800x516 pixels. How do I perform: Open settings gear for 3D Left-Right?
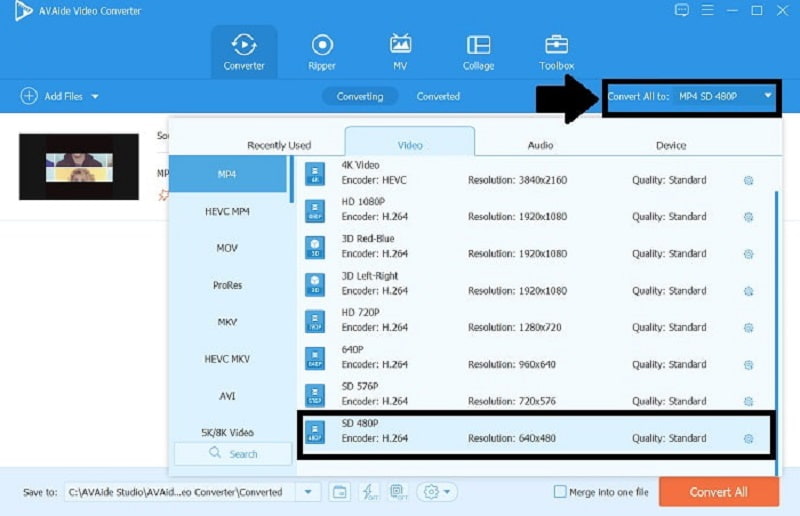pos(748,291)
